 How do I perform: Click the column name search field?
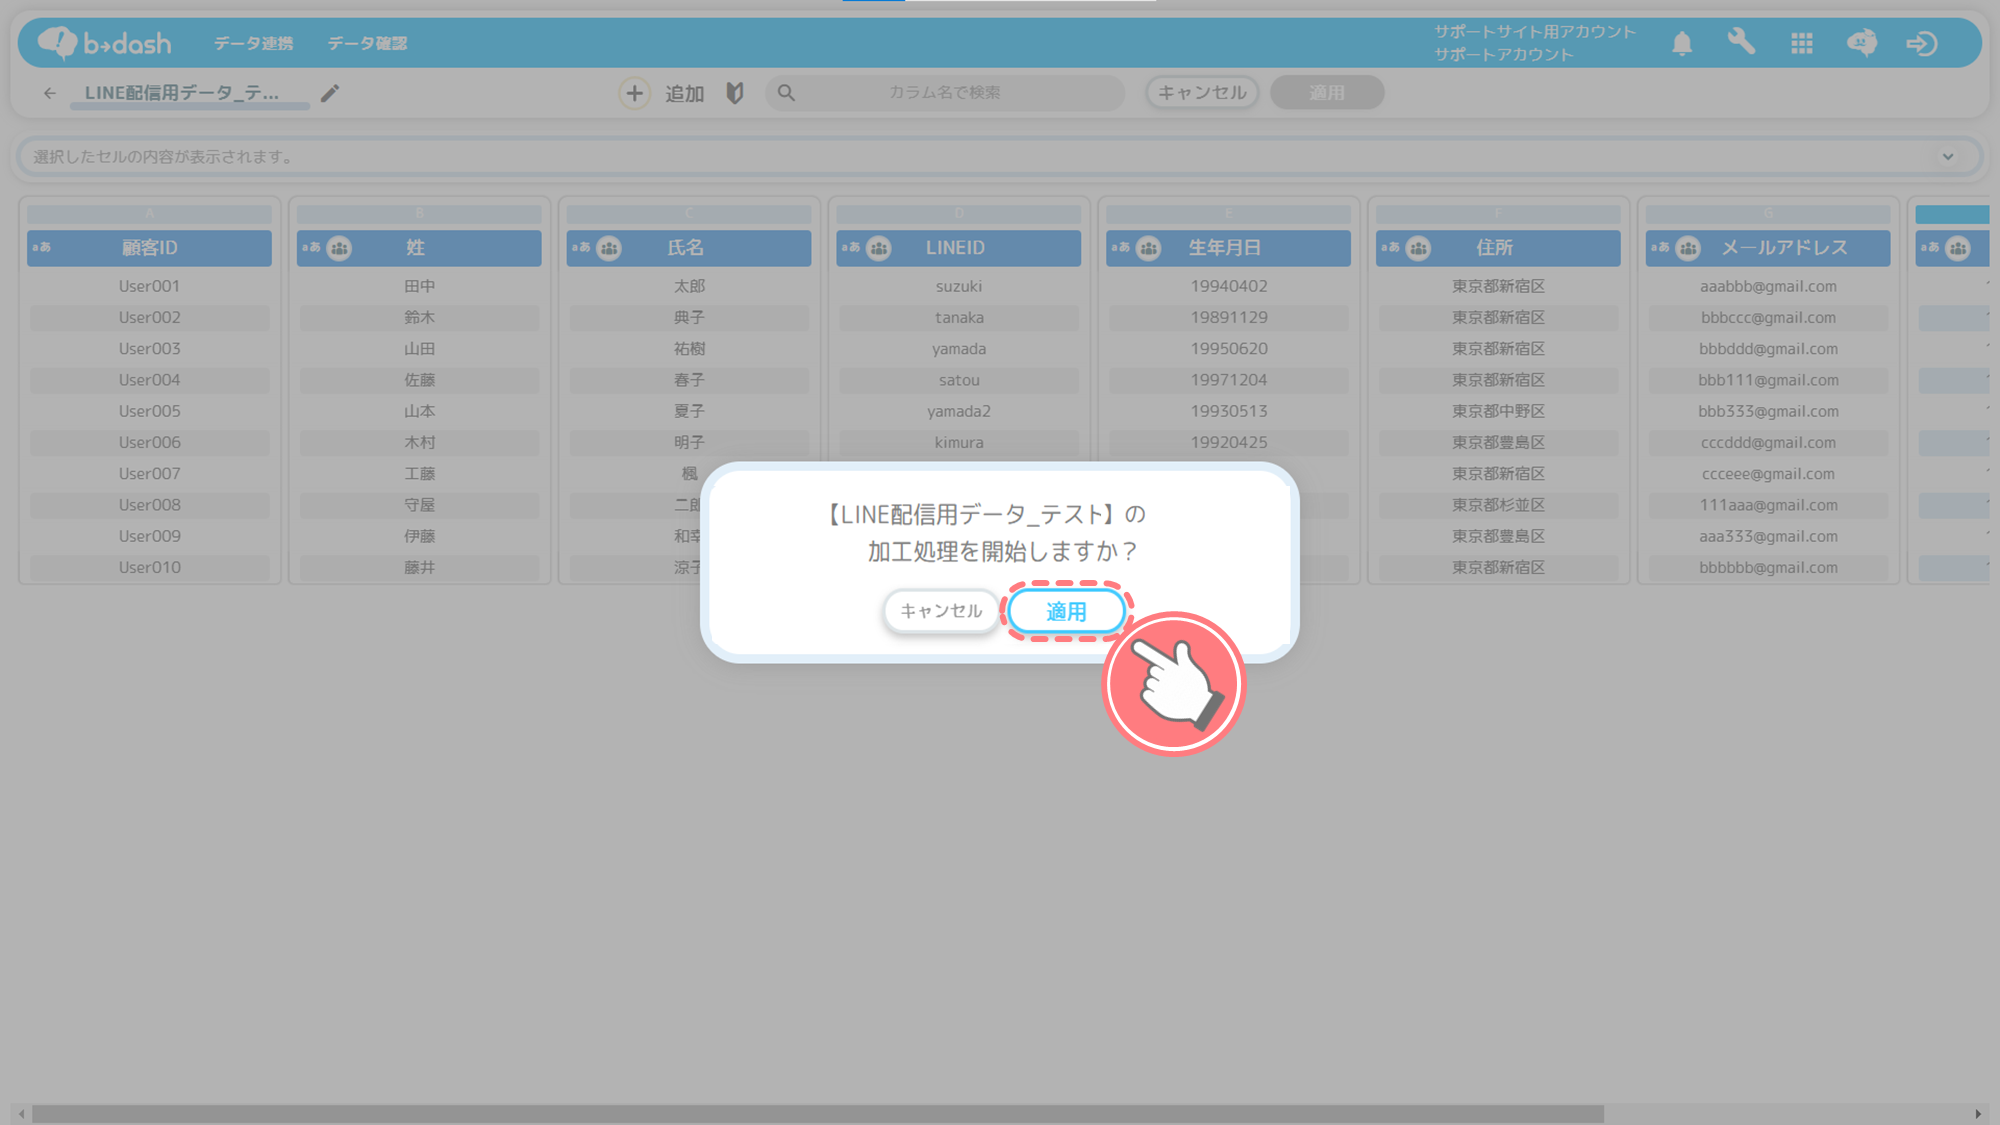[x=944, y=93]
